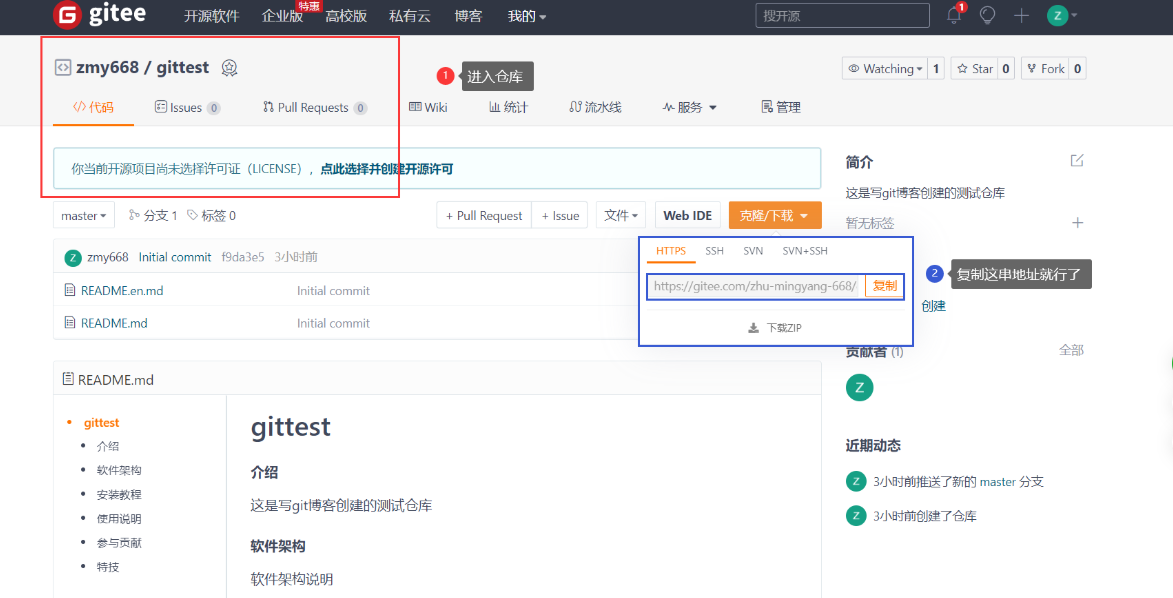
Task: Click the Gitee logo in header
Action: (x=99, y=15)
